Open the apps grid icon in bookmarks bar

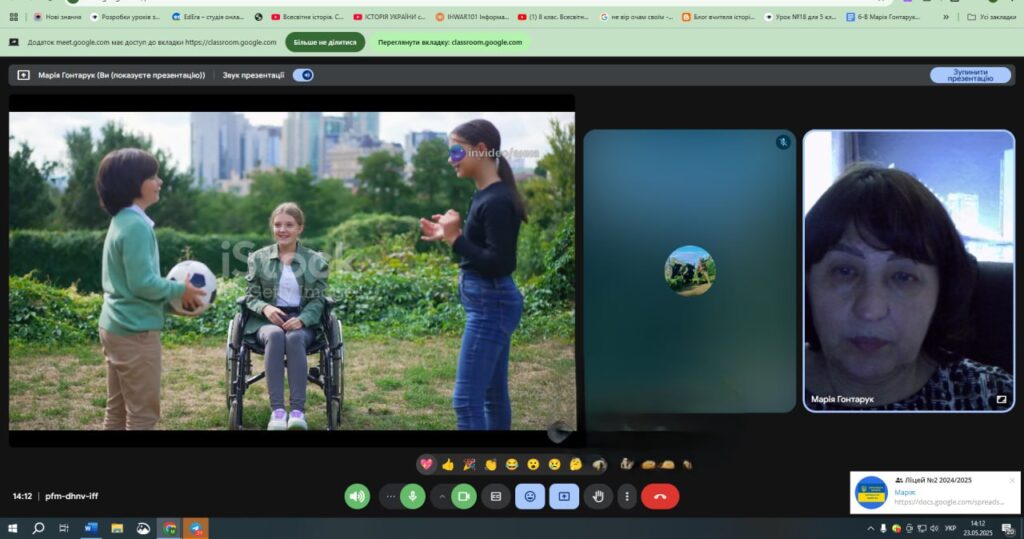tap(14, 17)
